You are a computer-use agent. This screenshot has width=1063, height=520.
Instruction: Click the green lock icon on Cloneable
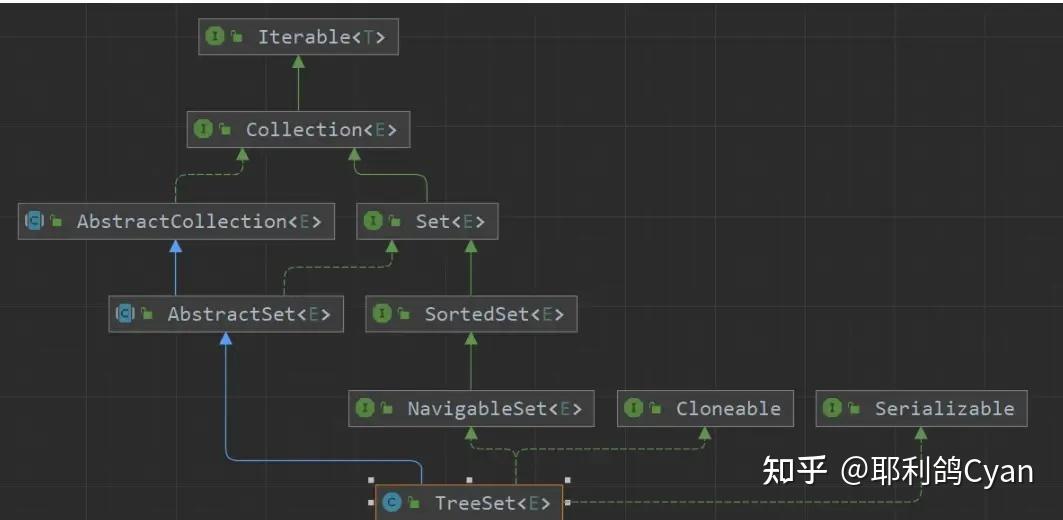(656, 408)
